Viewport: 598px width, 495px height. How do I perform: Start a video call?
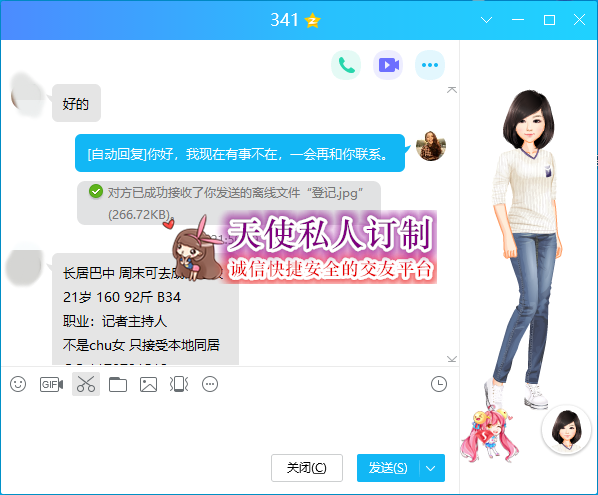(x=388, y=65)
